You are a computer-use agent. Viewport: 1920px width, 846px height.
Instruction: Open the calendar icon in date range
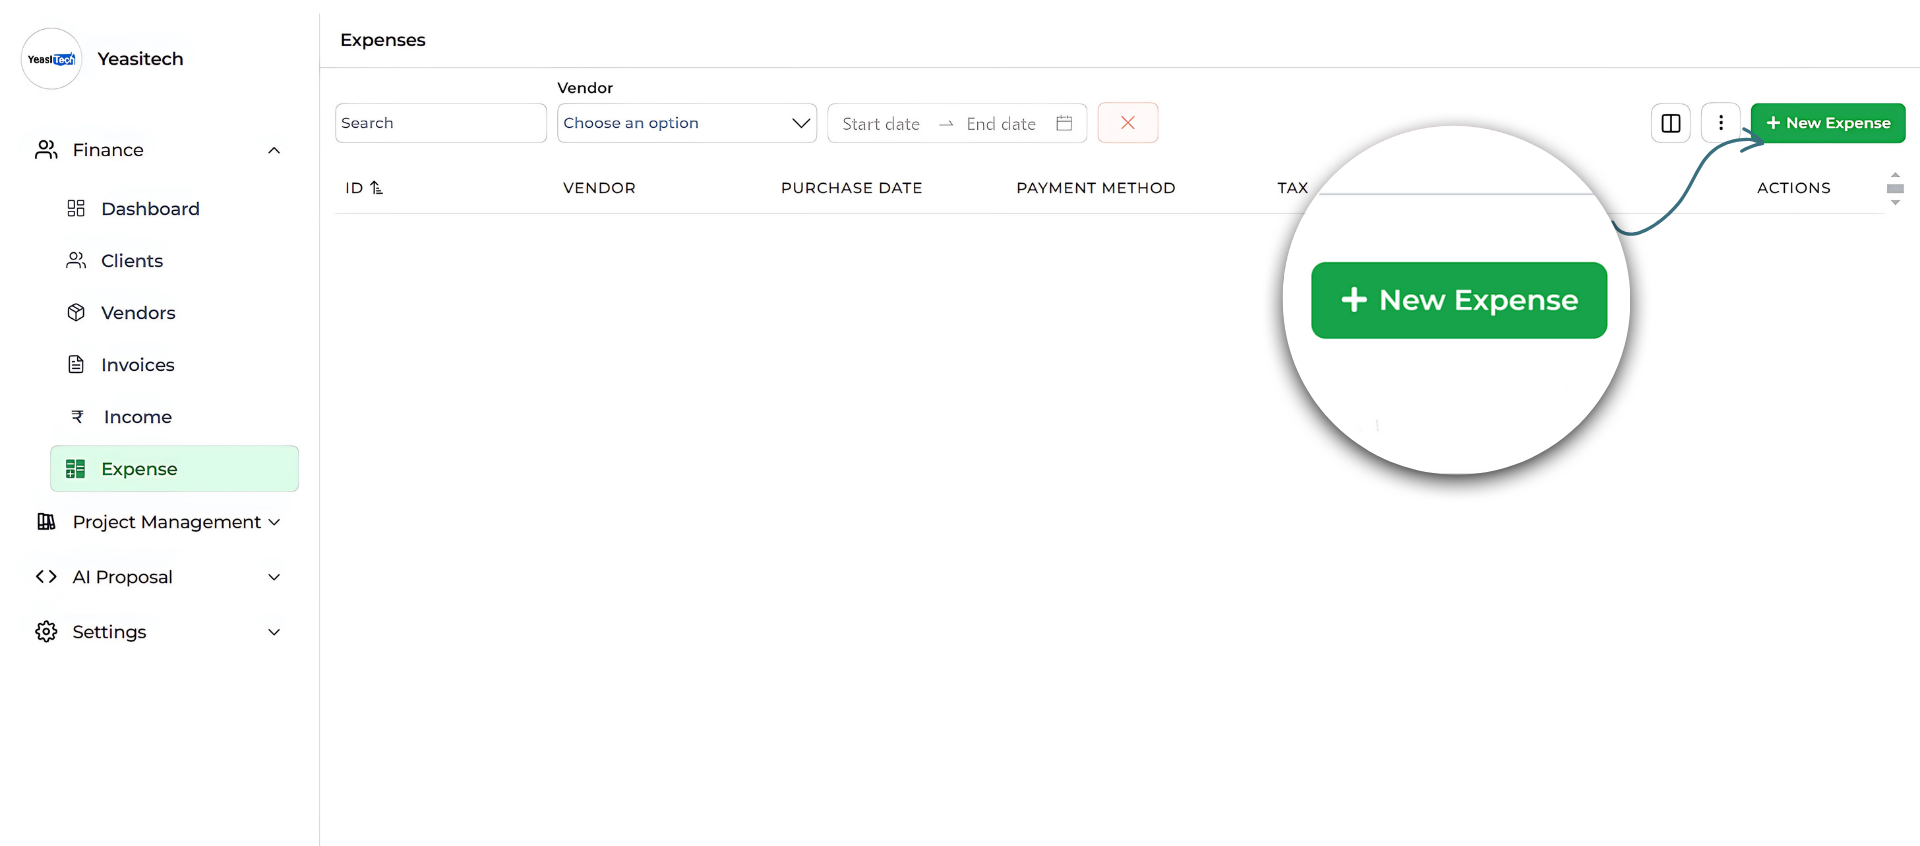click(x=1064, y=123)
